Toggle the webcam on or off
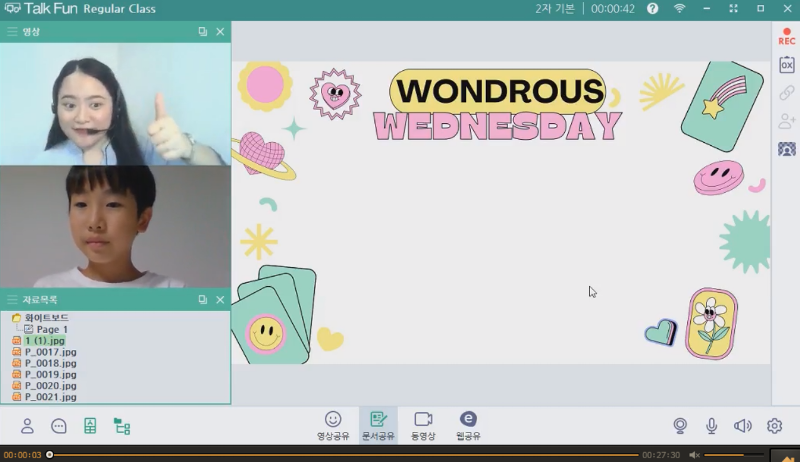The width and height of the screenshot is (800, 462). click(x=680, y=426)
